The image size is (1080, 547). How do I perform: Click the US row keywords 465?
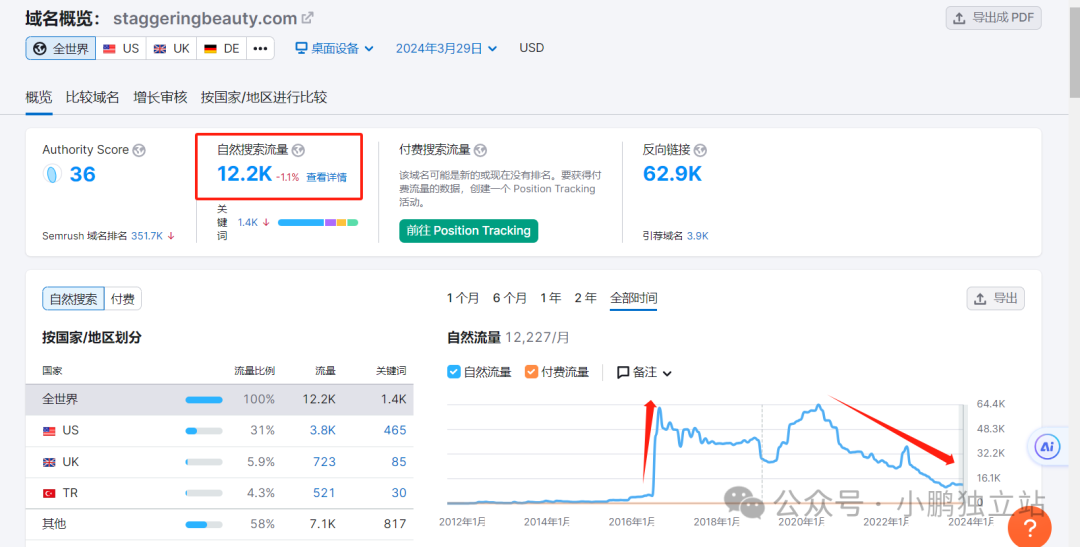(395, 431)
